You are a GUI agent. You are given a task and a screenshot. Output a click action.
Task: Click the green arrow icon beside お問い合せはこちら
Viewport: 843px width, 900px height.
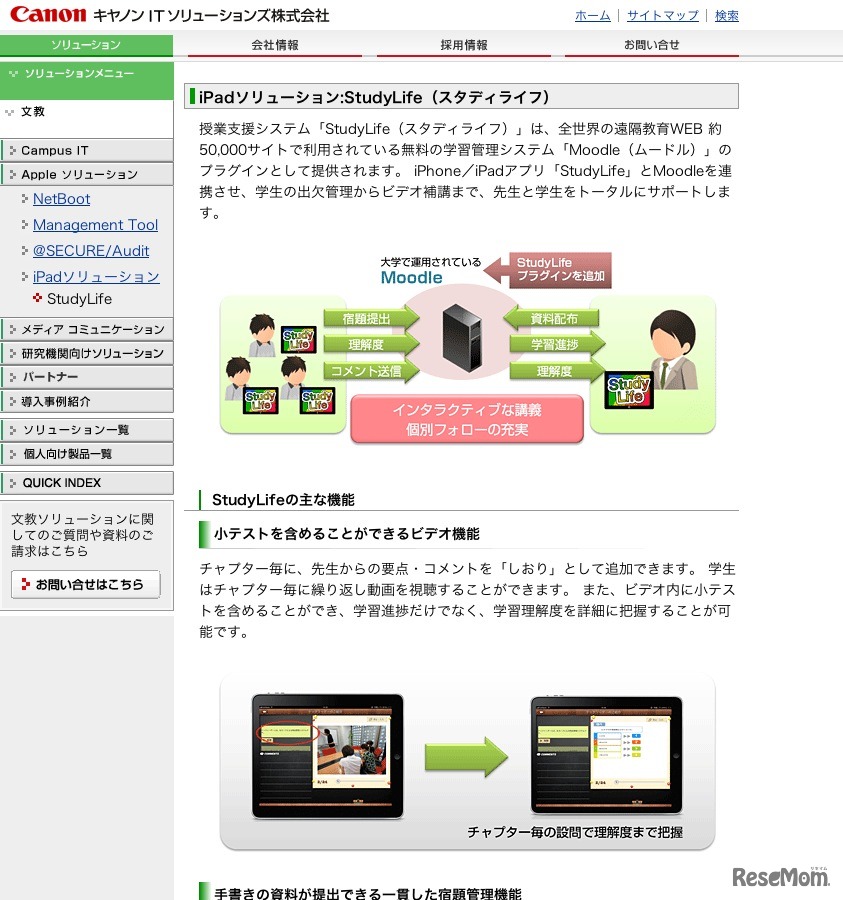pos(25,584)
